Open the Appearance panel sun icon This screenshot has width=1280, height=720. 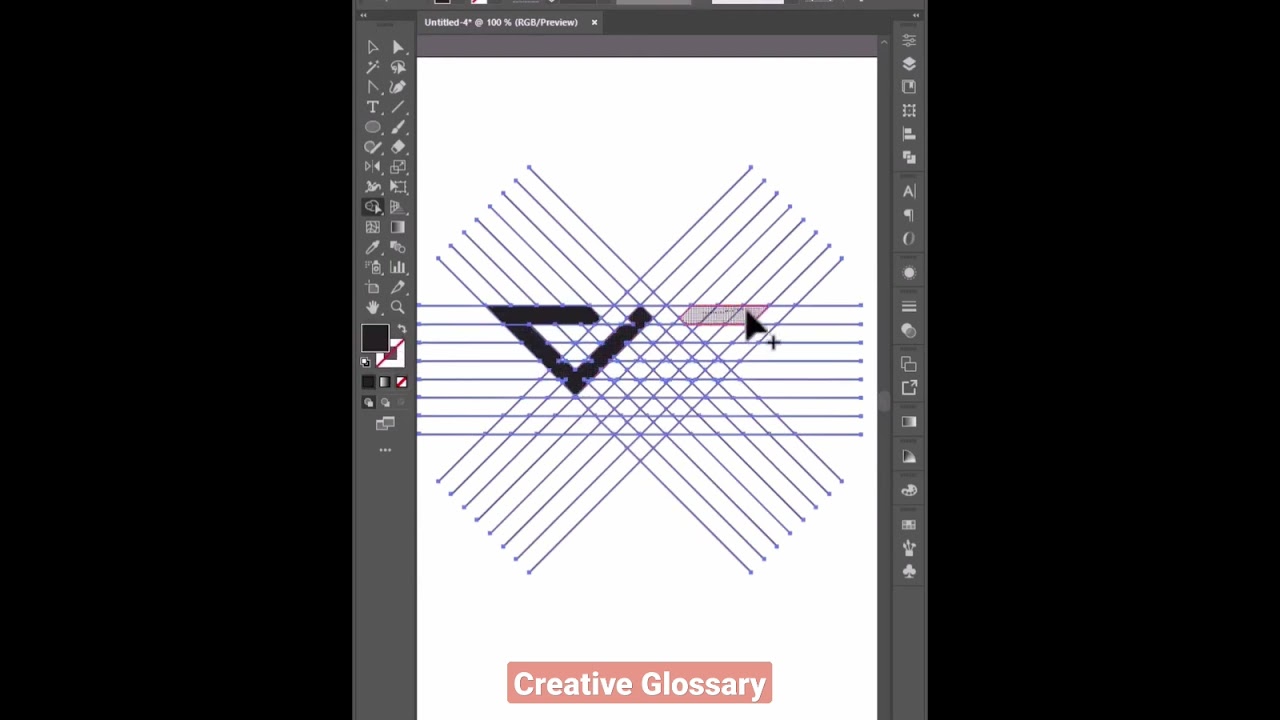pos(909,273)
